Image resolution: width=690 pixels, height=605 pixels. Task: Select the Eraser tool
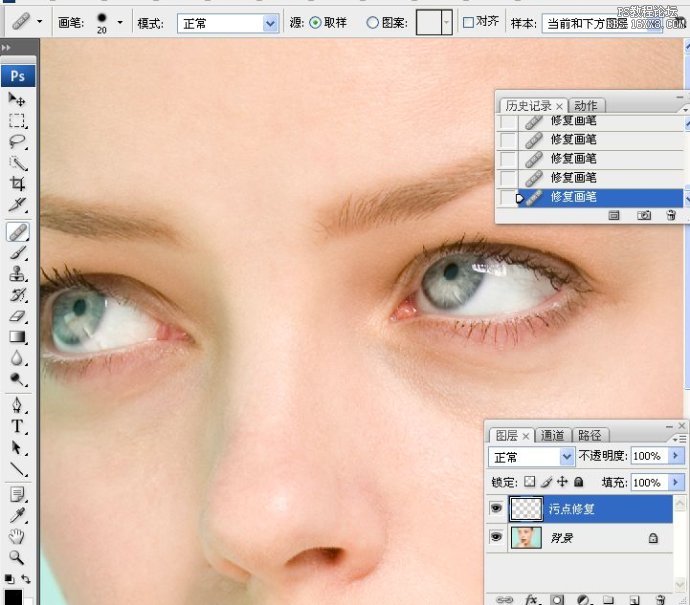coord(17,316)
